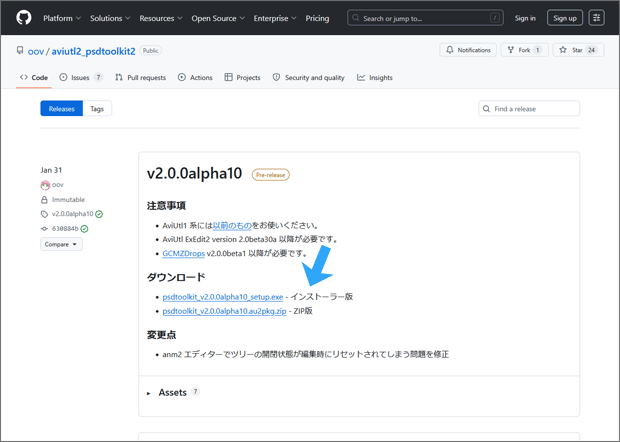Click the Sign in link
This screenshot has width=620, height=442.
pos(525,18)
